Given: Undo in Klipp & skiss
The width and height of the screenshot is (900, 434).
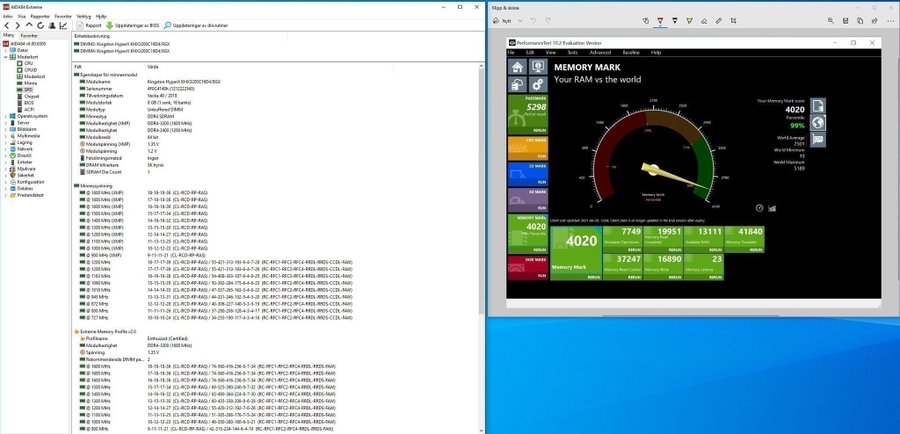Looking at the screenshot, I should [x=533, y=21].
